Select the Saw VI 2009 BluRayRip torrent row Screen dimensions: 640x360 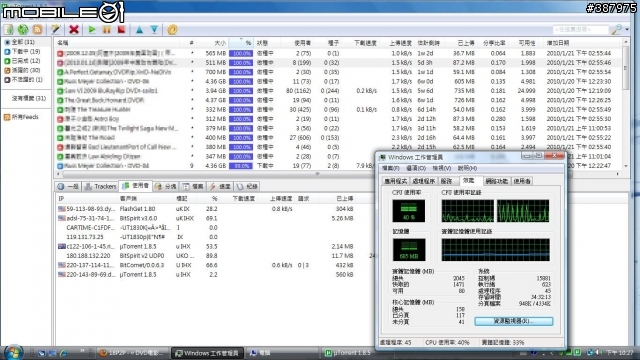coord(339,91)
